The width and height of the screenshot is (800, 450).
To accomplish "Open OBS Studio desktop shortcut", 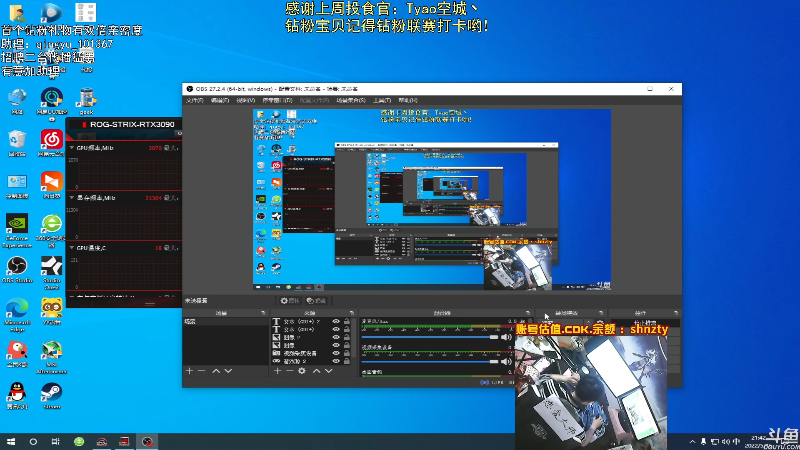I will (x=17, y=270).
